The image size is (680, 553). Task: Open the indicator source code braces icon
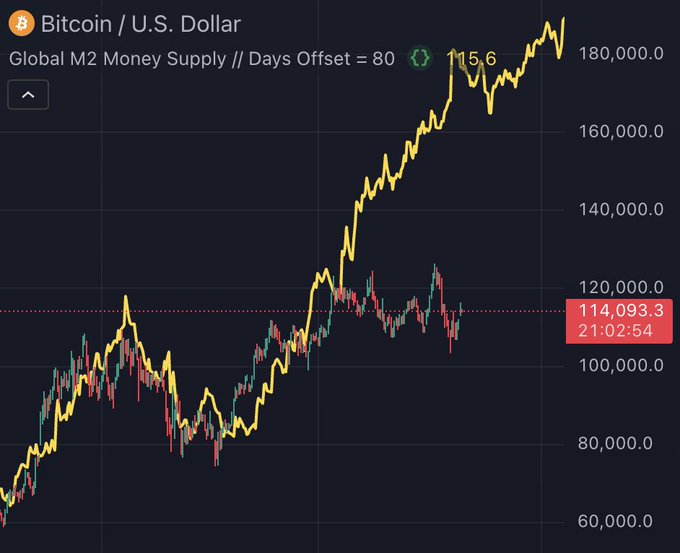pyautogui.click(x=420, y=58)
